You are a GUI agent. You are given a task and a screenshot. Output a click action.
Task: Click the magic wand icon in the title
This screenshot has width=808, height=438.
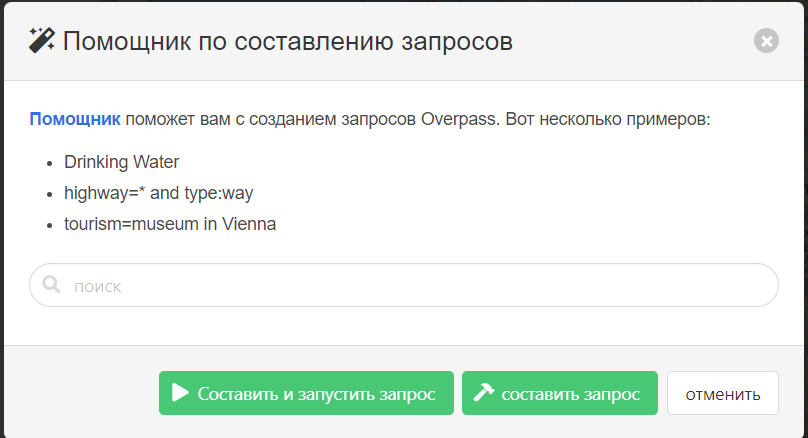(x=42, y=41)
